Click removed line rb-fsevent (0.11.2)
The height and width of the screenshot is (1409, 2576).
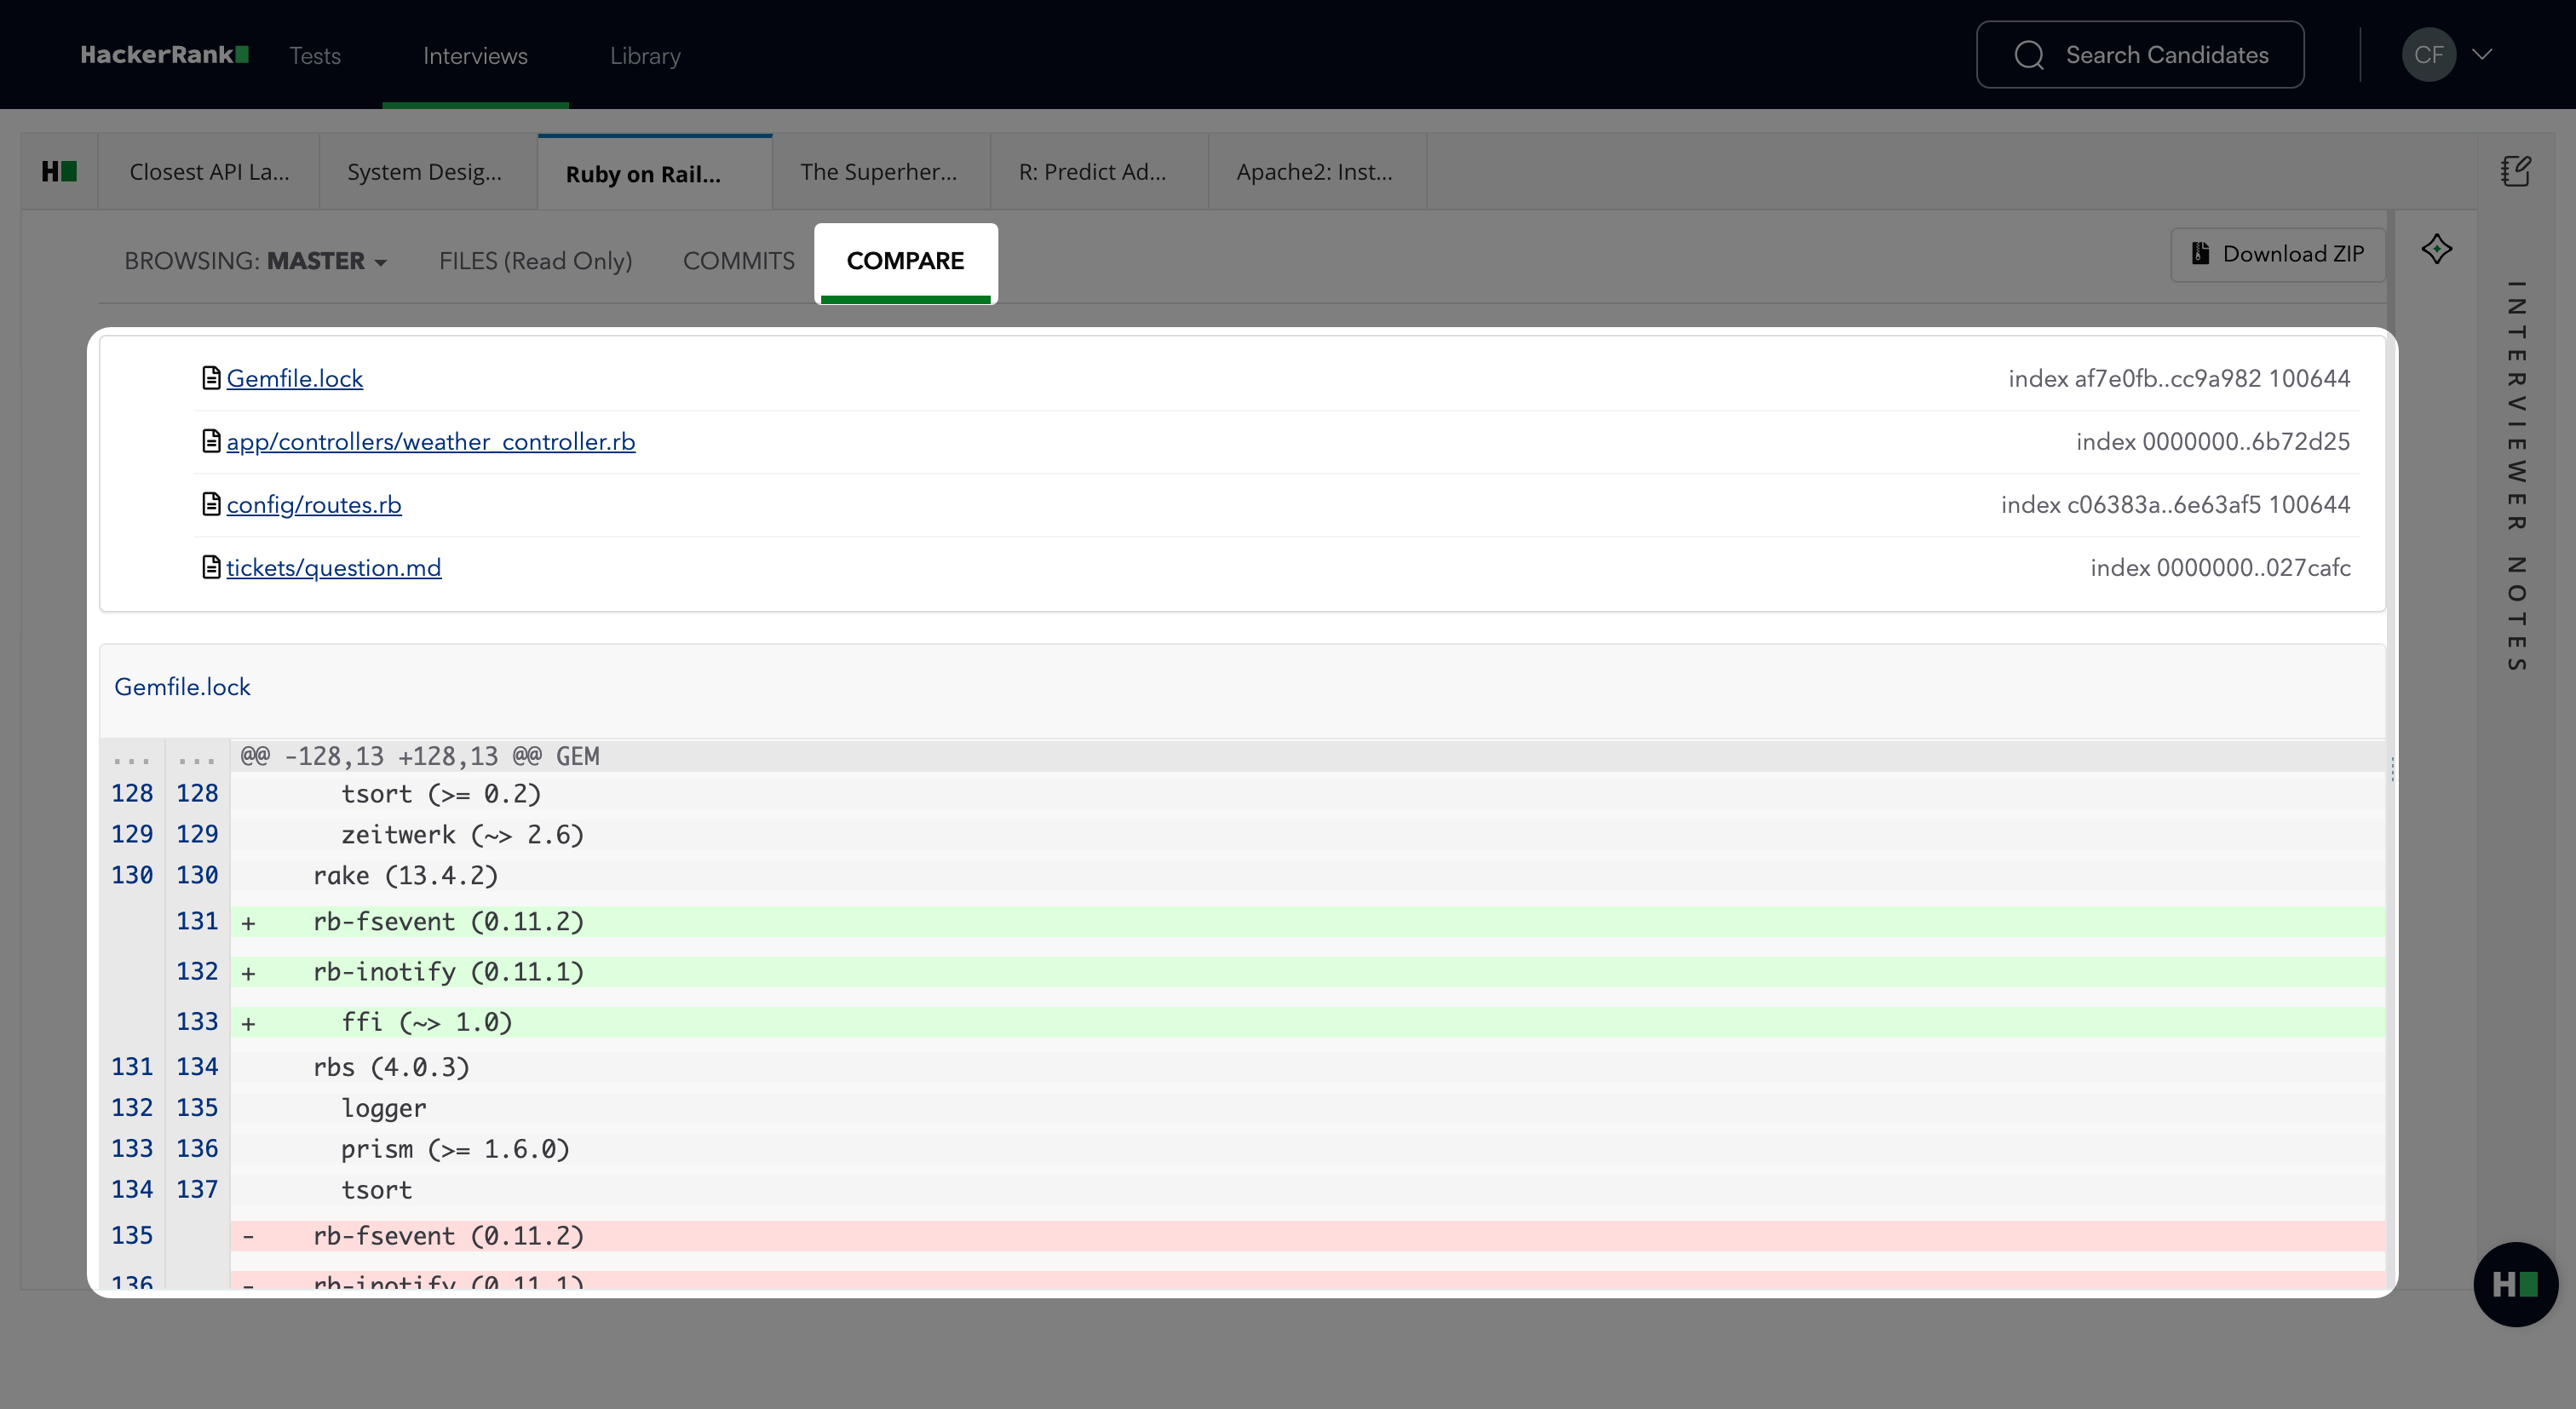click(1308, 1236)
